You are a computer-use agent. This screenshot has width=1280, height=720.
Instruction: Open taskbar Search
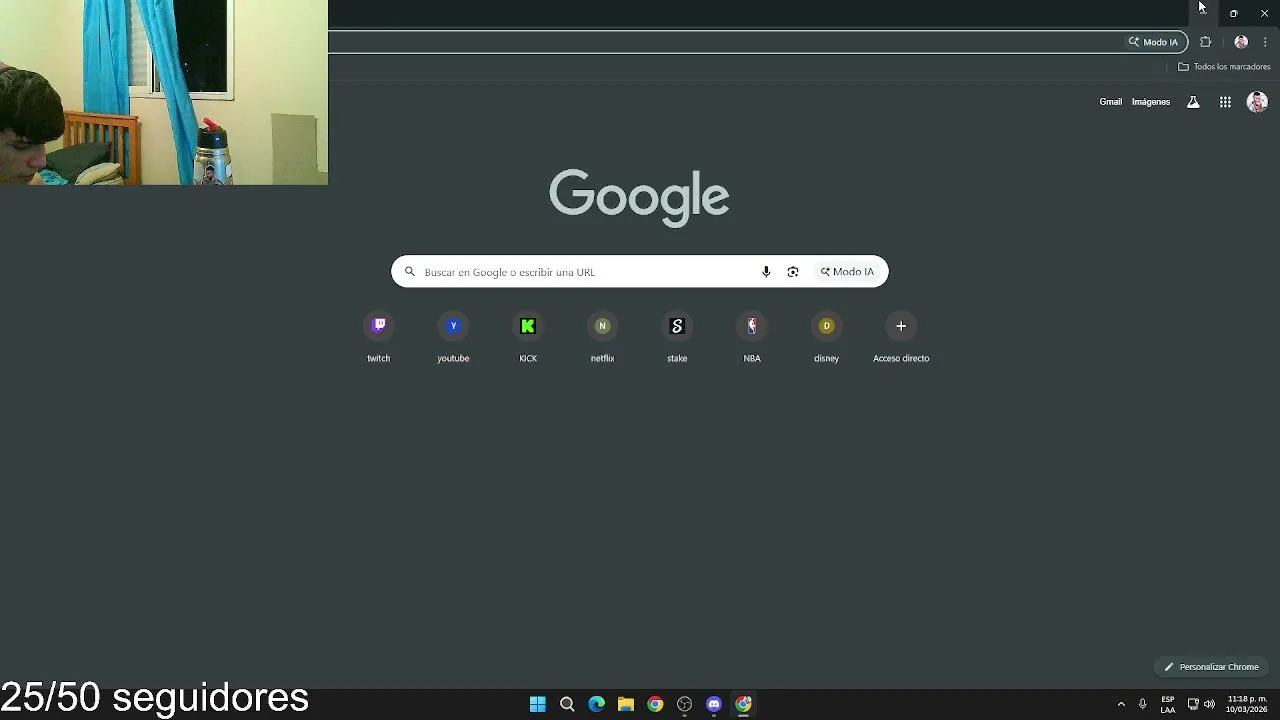[567, 704]
